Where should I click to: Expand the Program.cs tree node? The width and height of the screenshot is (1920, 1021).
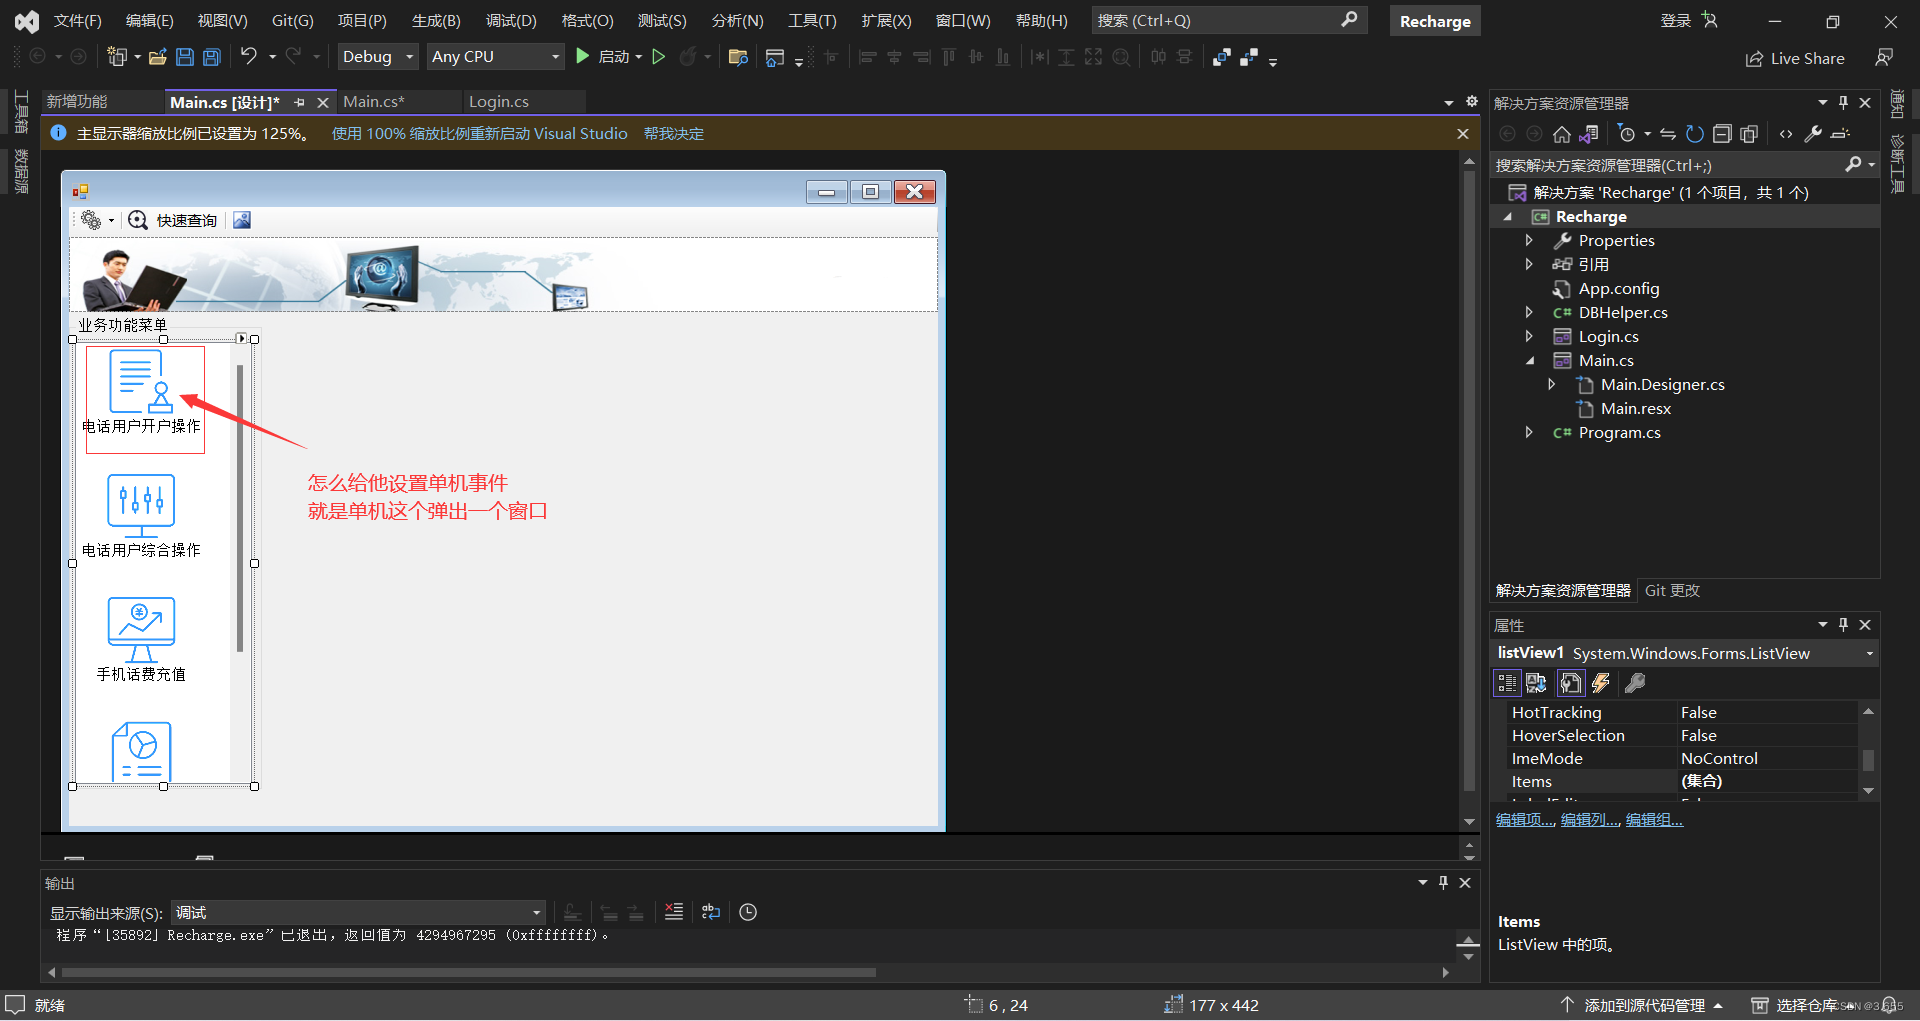pos(1529,433)
